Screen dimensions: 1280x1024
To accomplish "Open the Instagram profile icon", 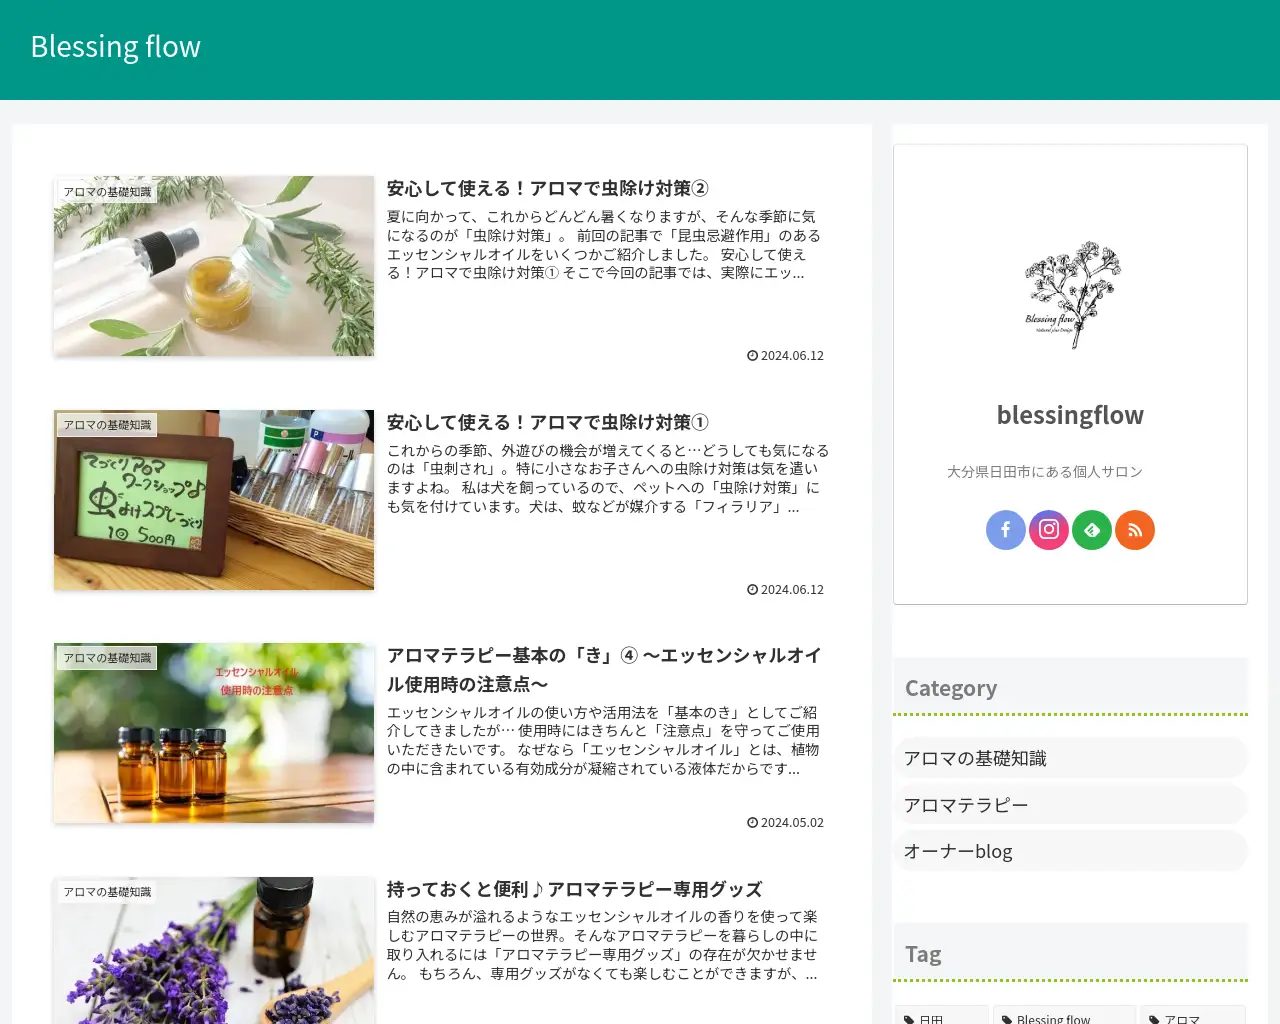I will (x=1048, y=530).
